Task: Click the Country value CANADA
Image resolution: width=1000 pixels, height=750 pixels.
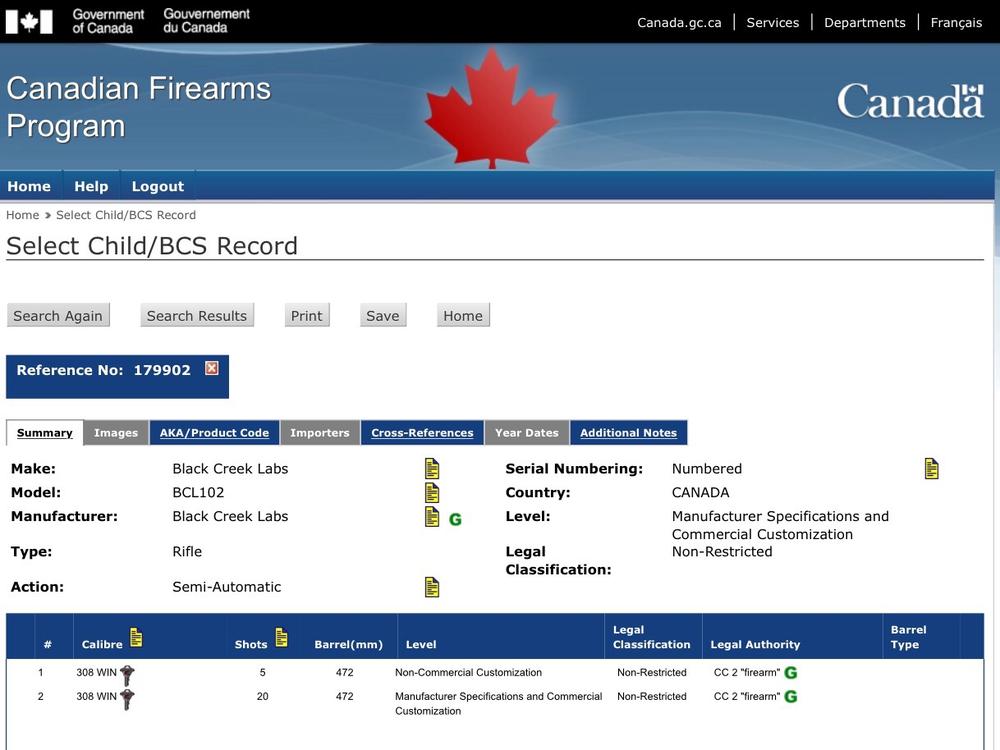Action: click(x=700, y=492)
